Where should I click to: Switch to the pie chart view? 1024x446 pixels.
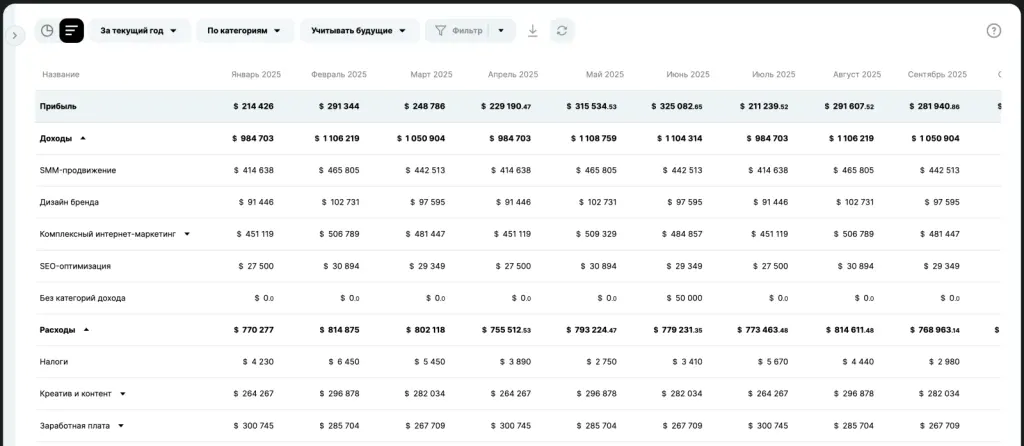point(47,31)
